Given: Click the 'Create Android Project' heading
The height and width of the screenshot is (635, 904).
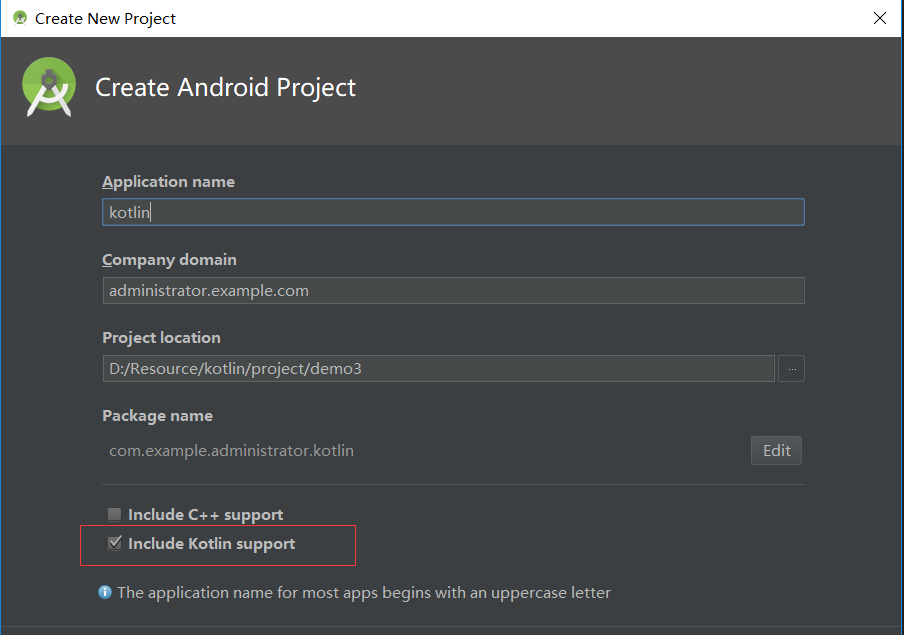Looking at the screenshot, I should tap(225, 87).
